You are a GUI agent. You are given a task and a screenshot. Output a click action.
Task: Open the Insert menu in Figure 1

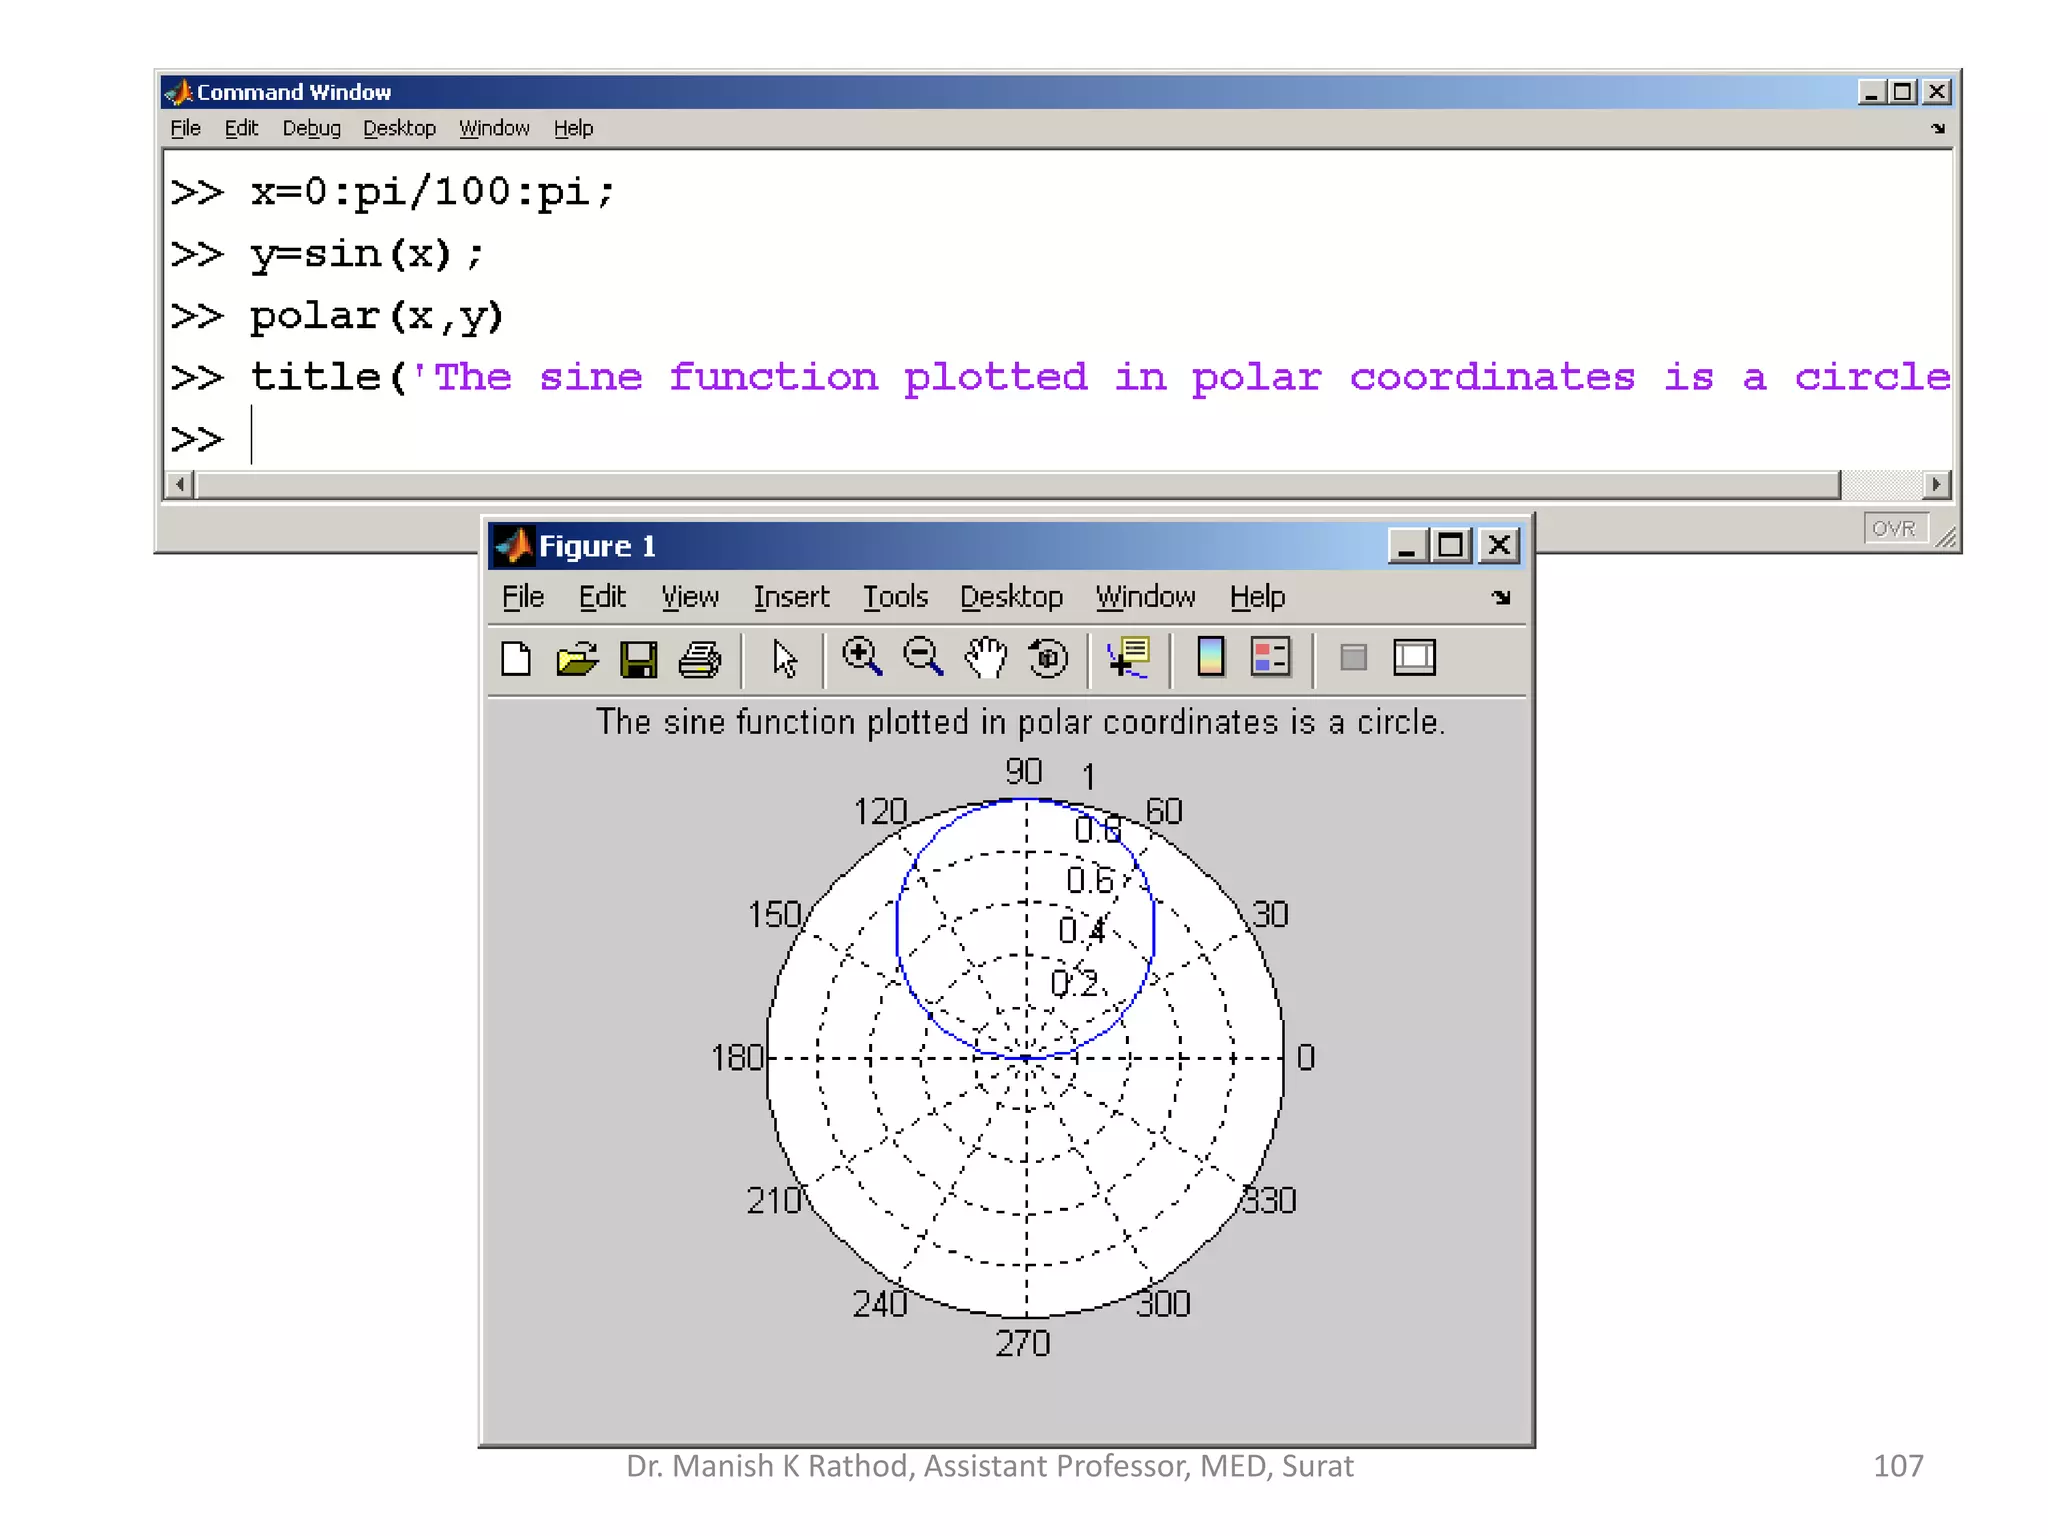coord(791,597)
